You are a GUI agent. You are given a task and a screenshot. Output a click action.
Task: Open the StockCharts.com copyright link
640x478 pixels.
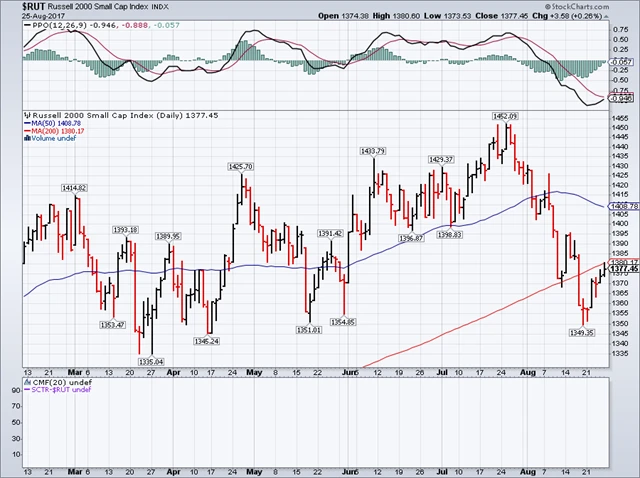pos(577,7)
